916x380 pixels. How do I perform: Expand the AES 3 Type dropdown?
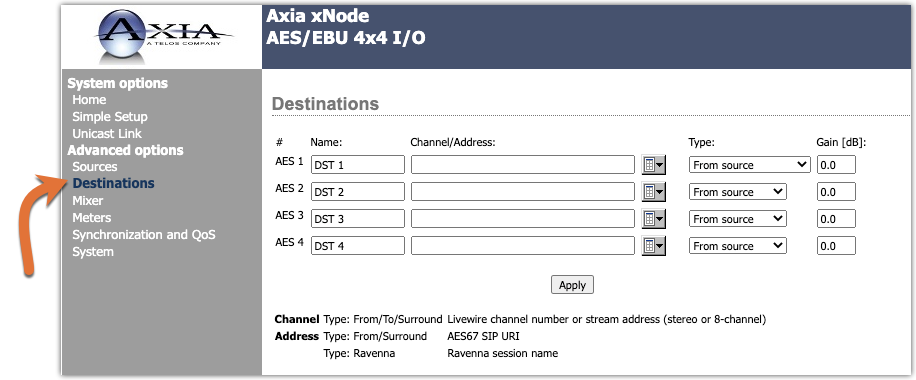(x=738, y=219)
